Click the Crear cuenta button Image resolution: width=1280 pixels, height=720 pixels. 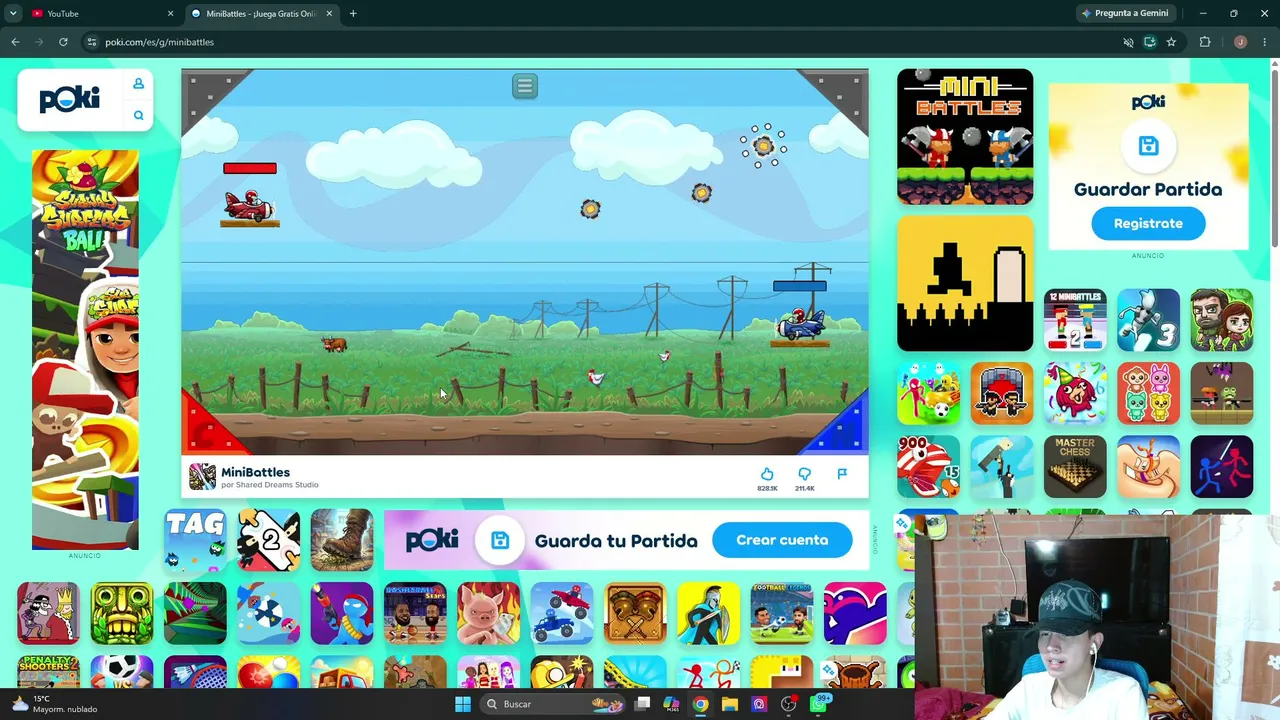click(x=782, y=540)
